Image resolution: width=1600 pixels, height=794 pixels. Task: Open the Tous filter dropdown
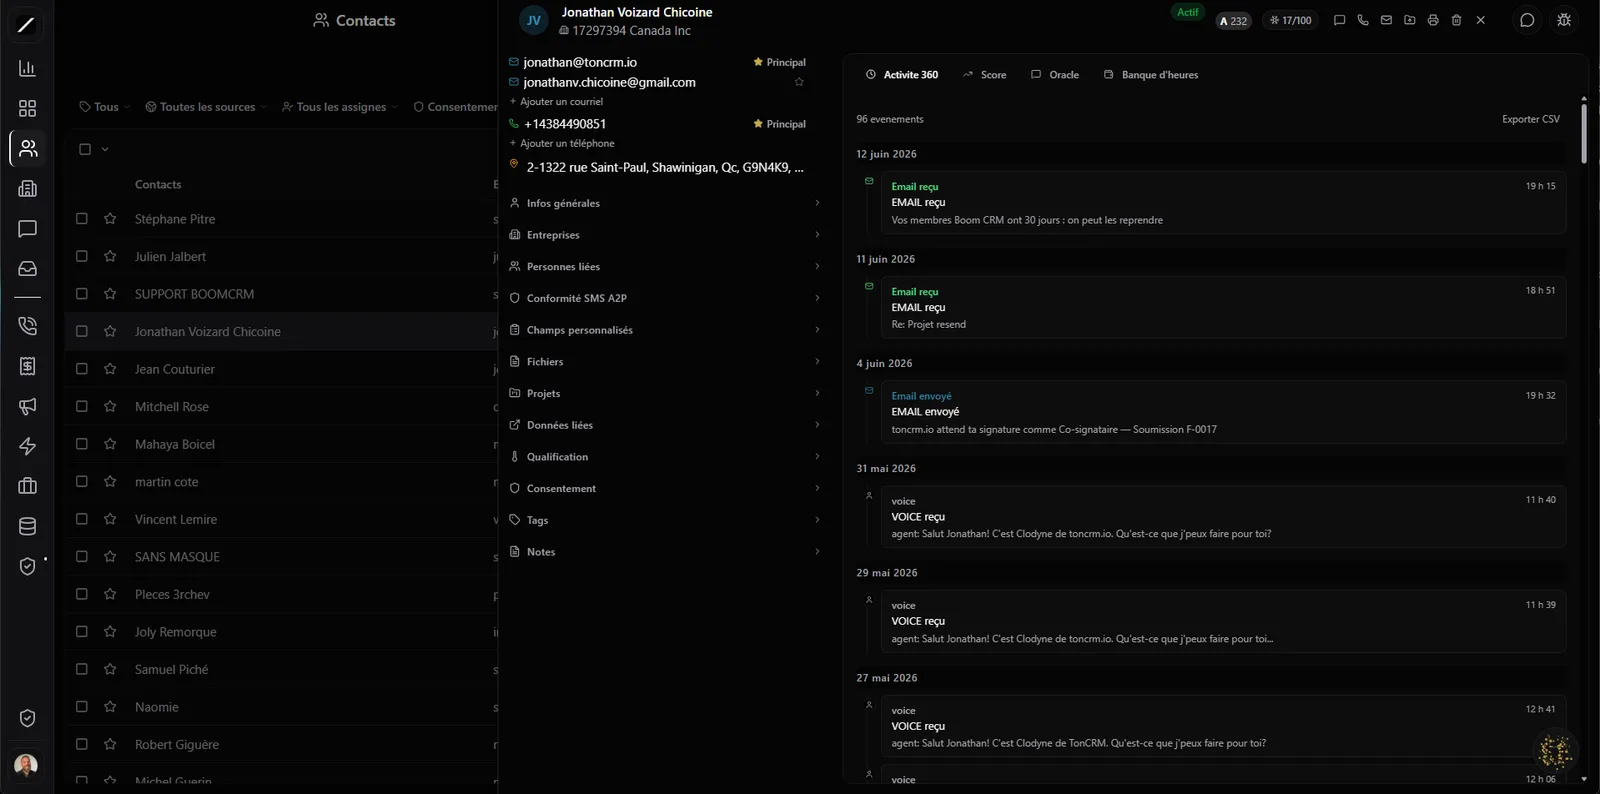click(x=105, y=107)
